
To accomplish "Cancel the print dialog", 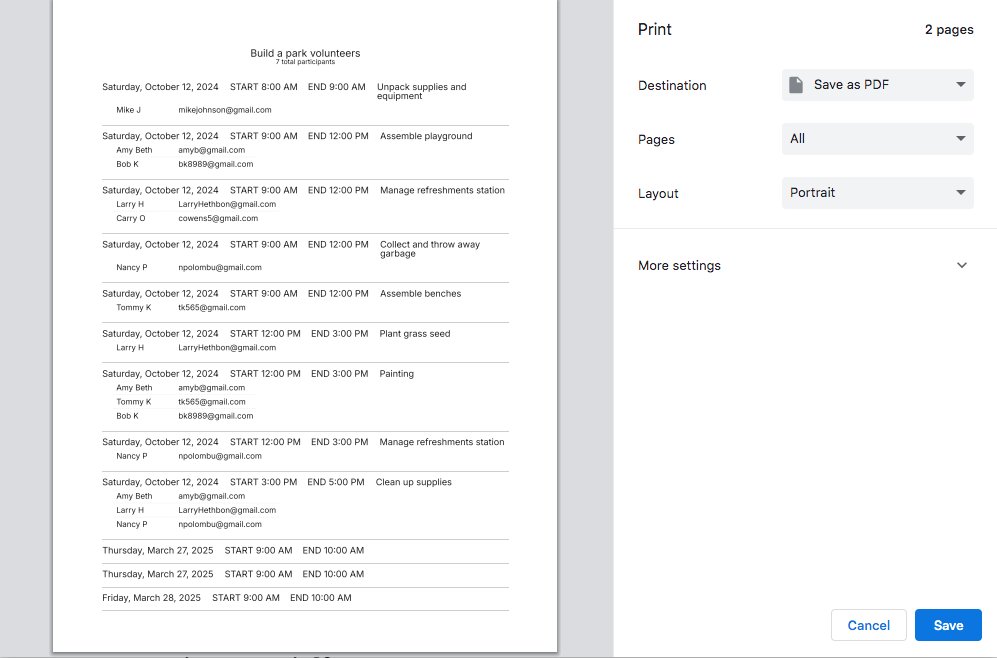I will click(869, 625).
